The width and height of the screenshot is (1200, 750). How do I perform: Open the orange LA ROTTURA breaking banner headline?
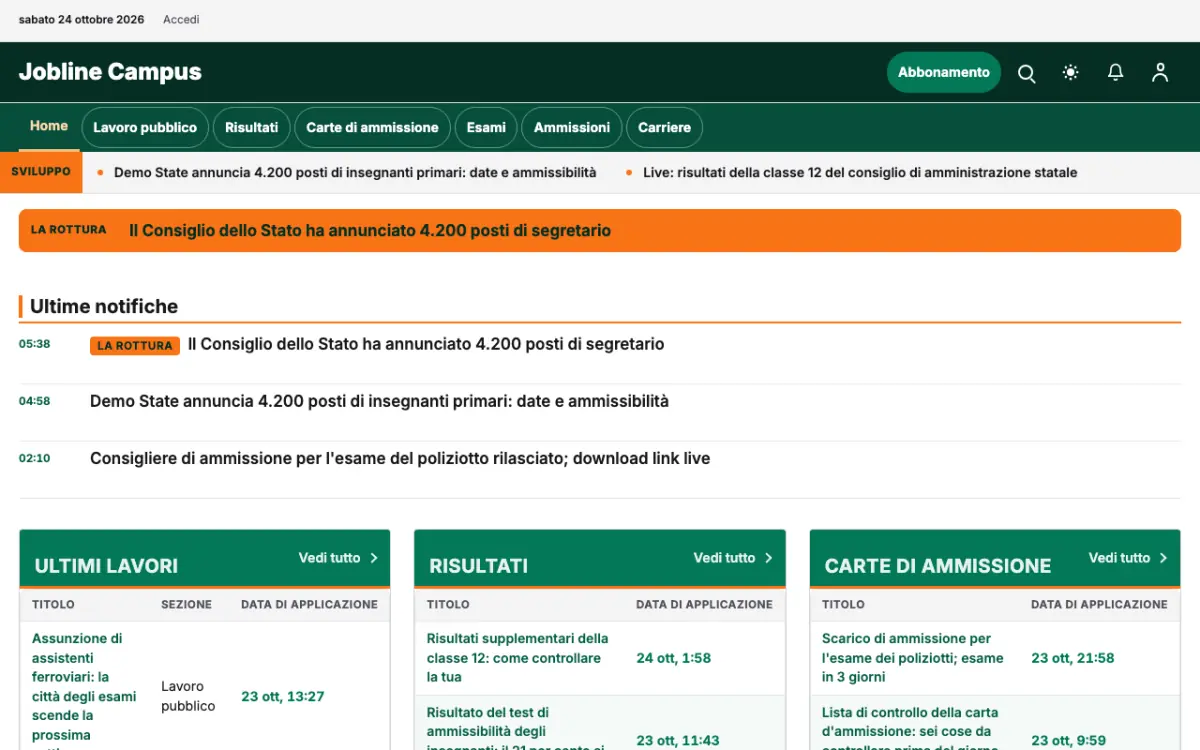coord(370,231)
